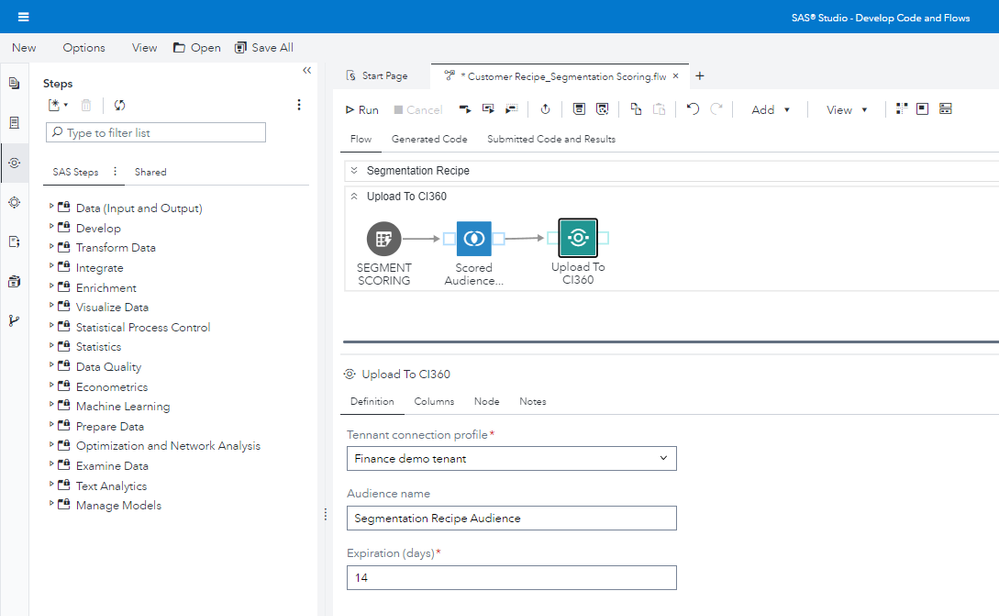Screen dimensions: 999x616
Task: Open the Add dropdown menu
Action: 771,110
